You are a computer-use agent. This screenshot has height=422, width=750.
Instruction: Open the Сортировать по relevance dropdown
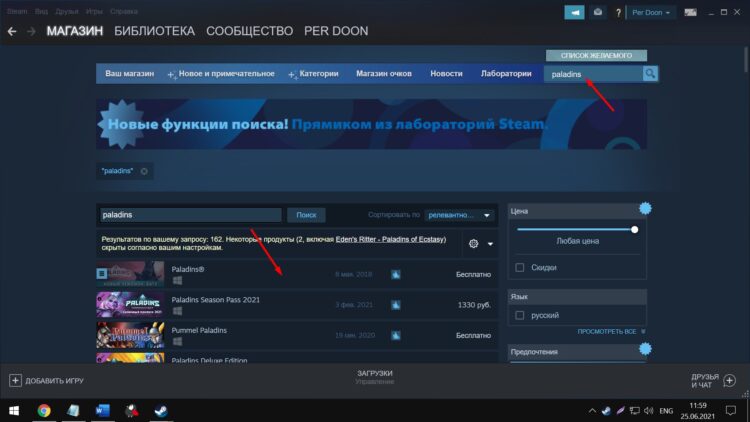[459, 215]
